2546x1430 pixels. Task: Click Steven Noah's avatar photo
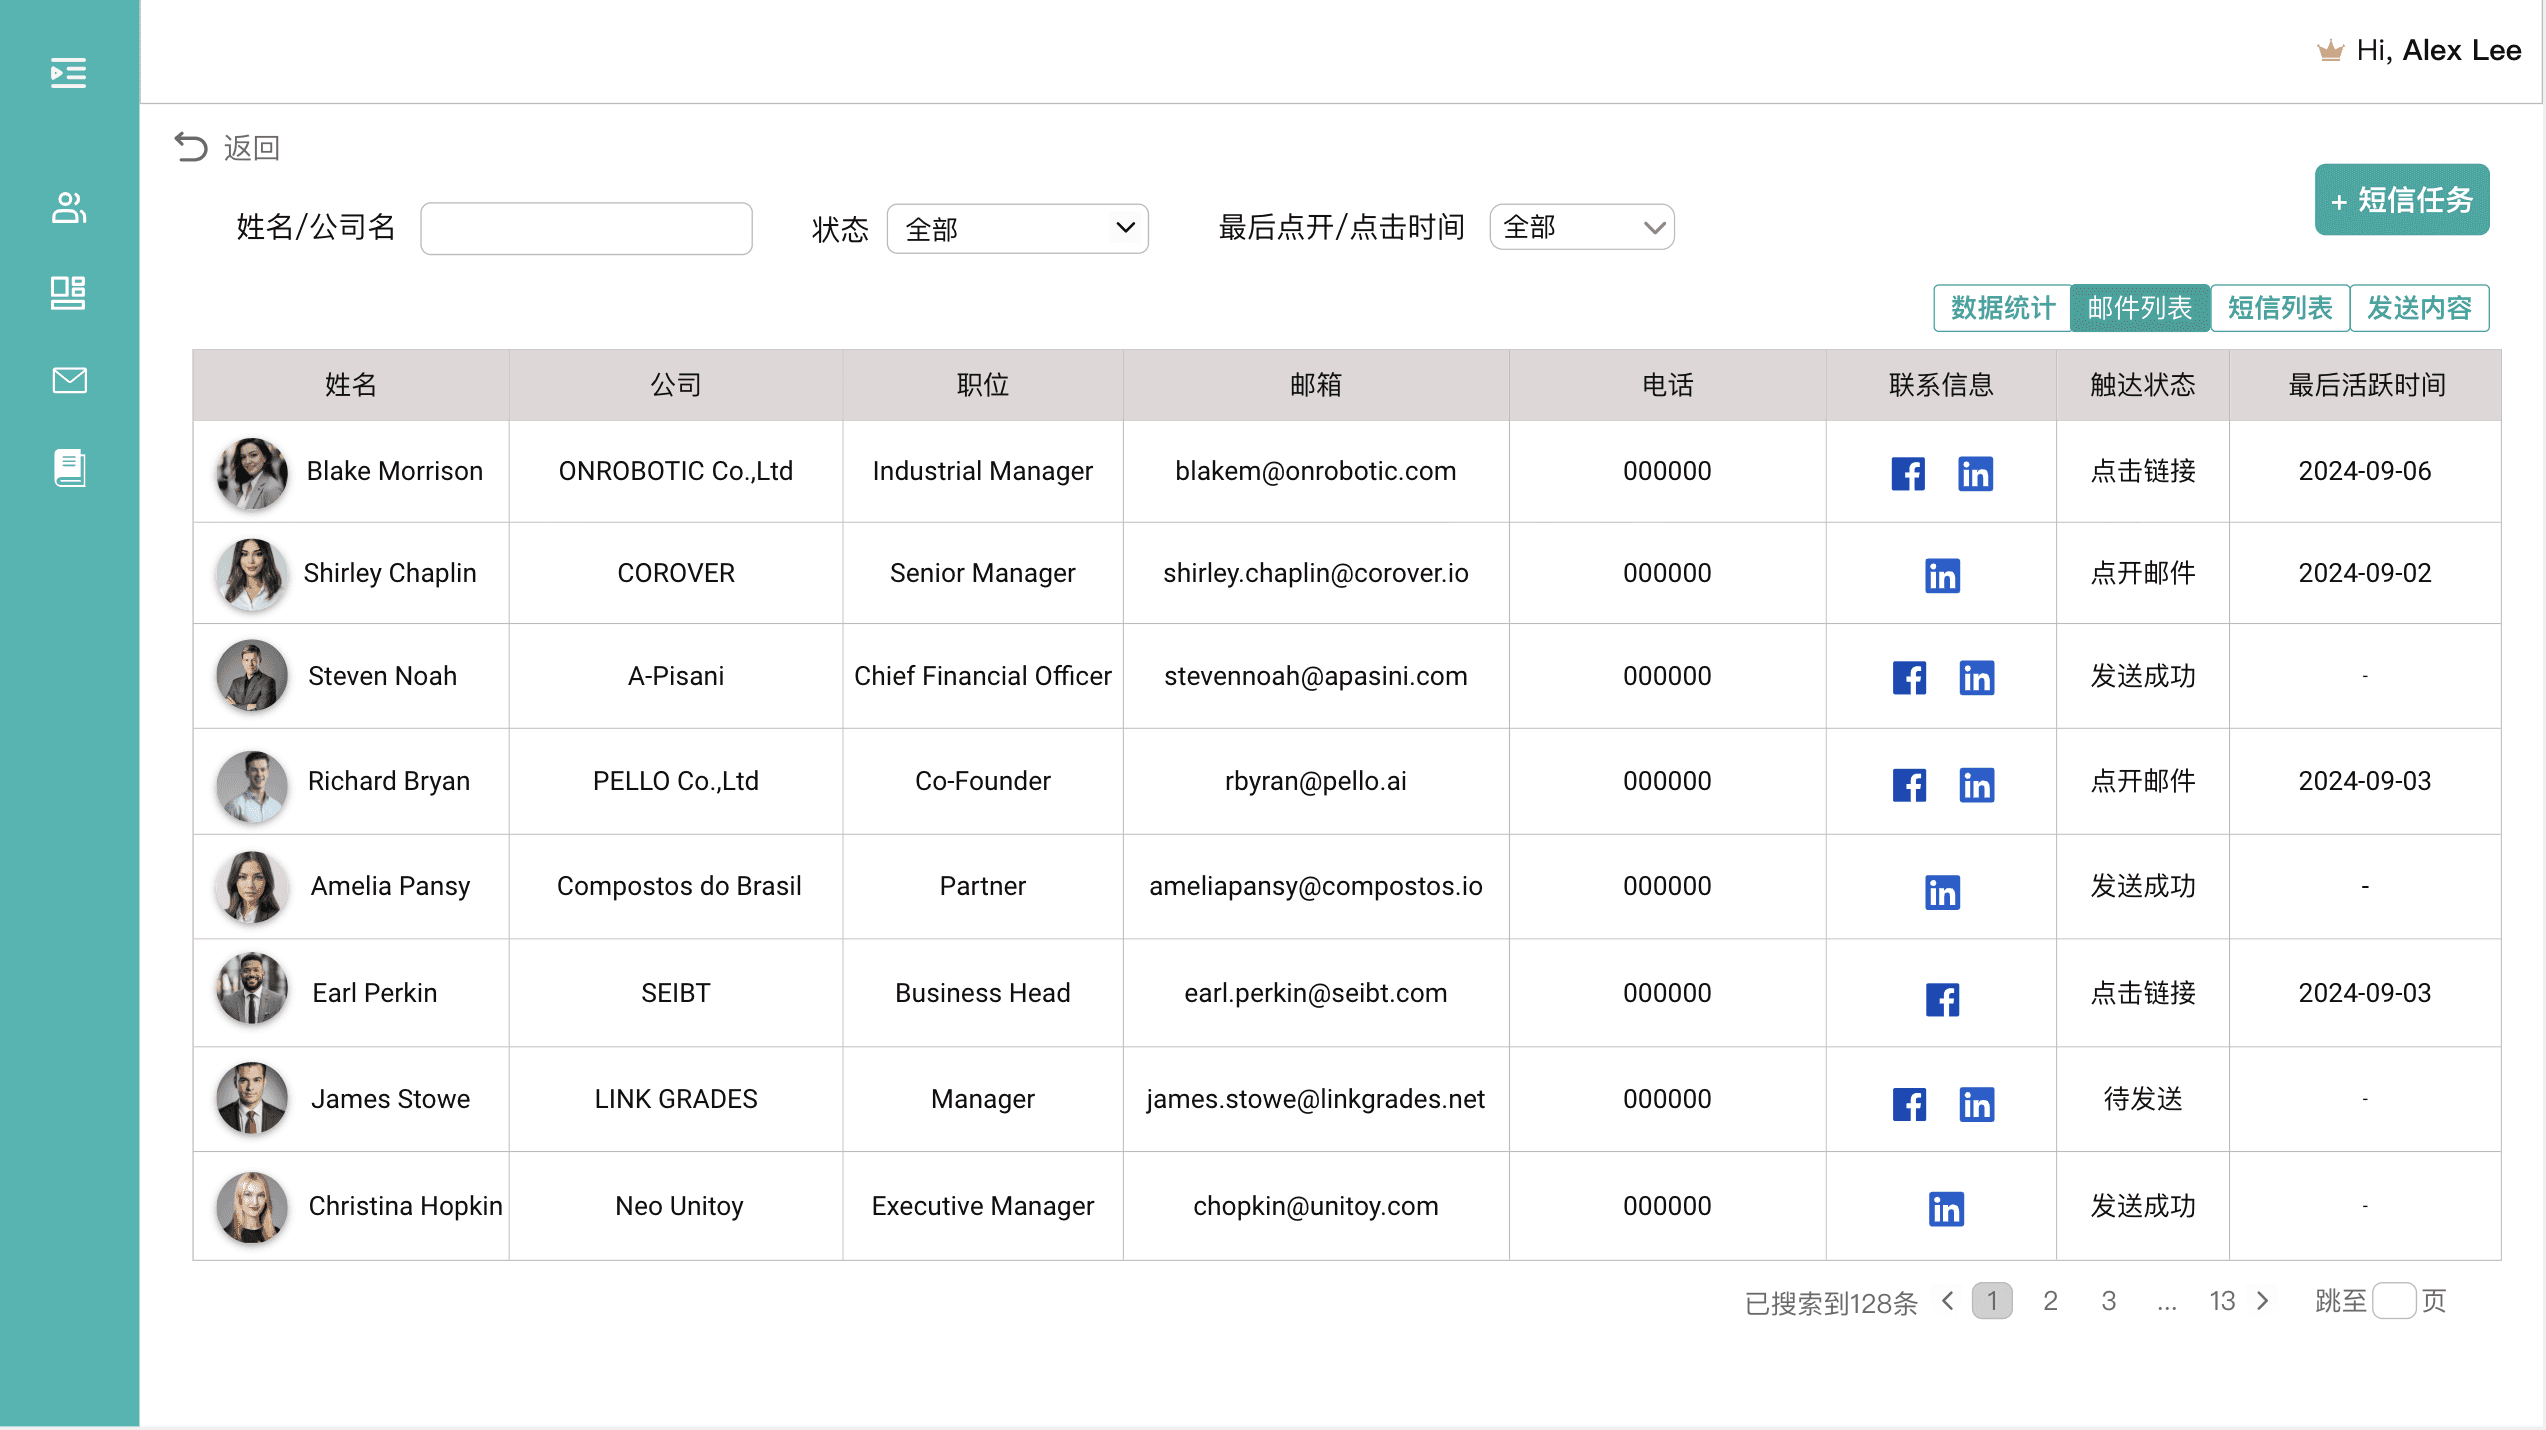pos(252,676)
